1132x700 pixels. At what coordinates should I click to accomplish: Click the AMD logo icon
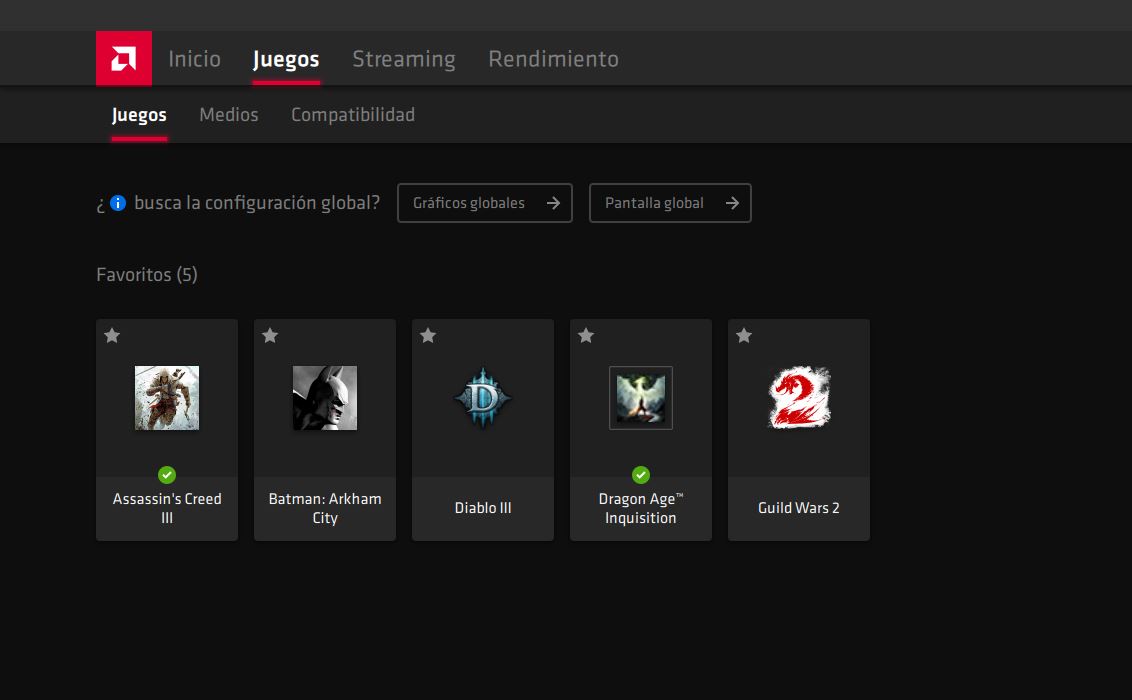click(x=124, y=58)
